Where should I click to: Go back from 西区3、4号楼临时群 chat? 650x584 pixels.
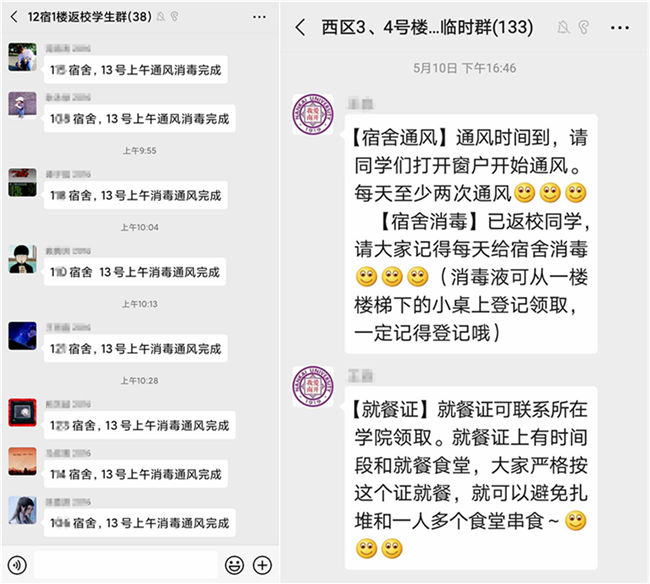tap(301, 28)
